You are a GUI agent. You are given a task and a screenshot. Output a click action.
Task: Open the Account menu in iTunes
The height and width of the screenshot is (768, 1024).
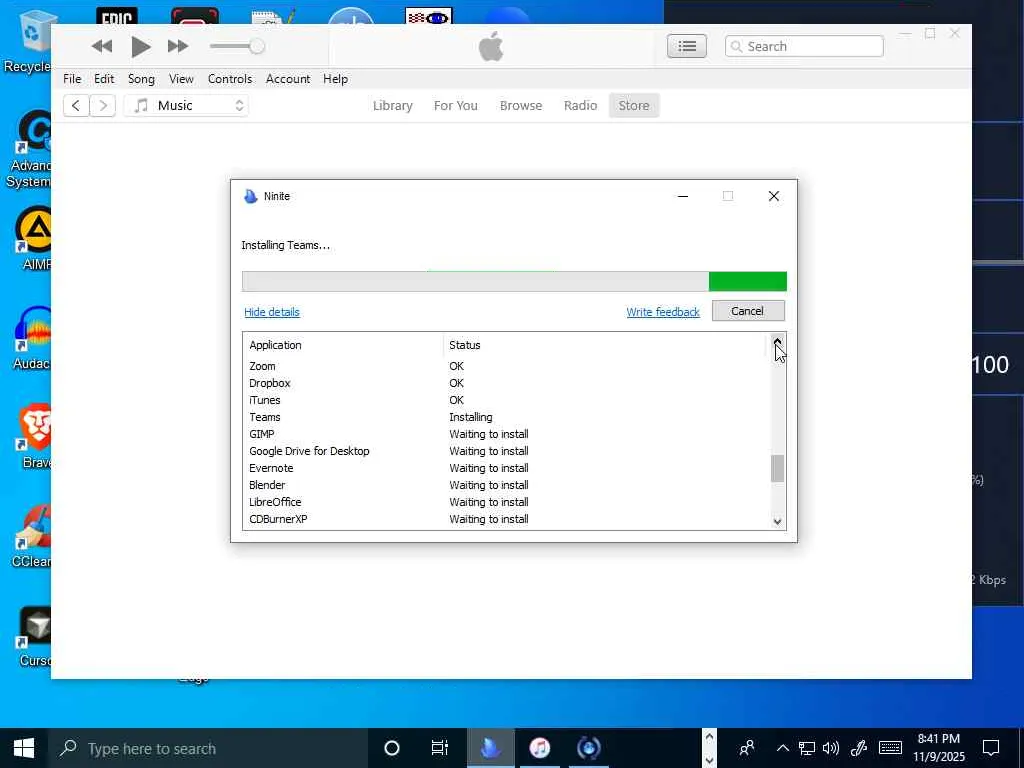[x=288, y=79]
